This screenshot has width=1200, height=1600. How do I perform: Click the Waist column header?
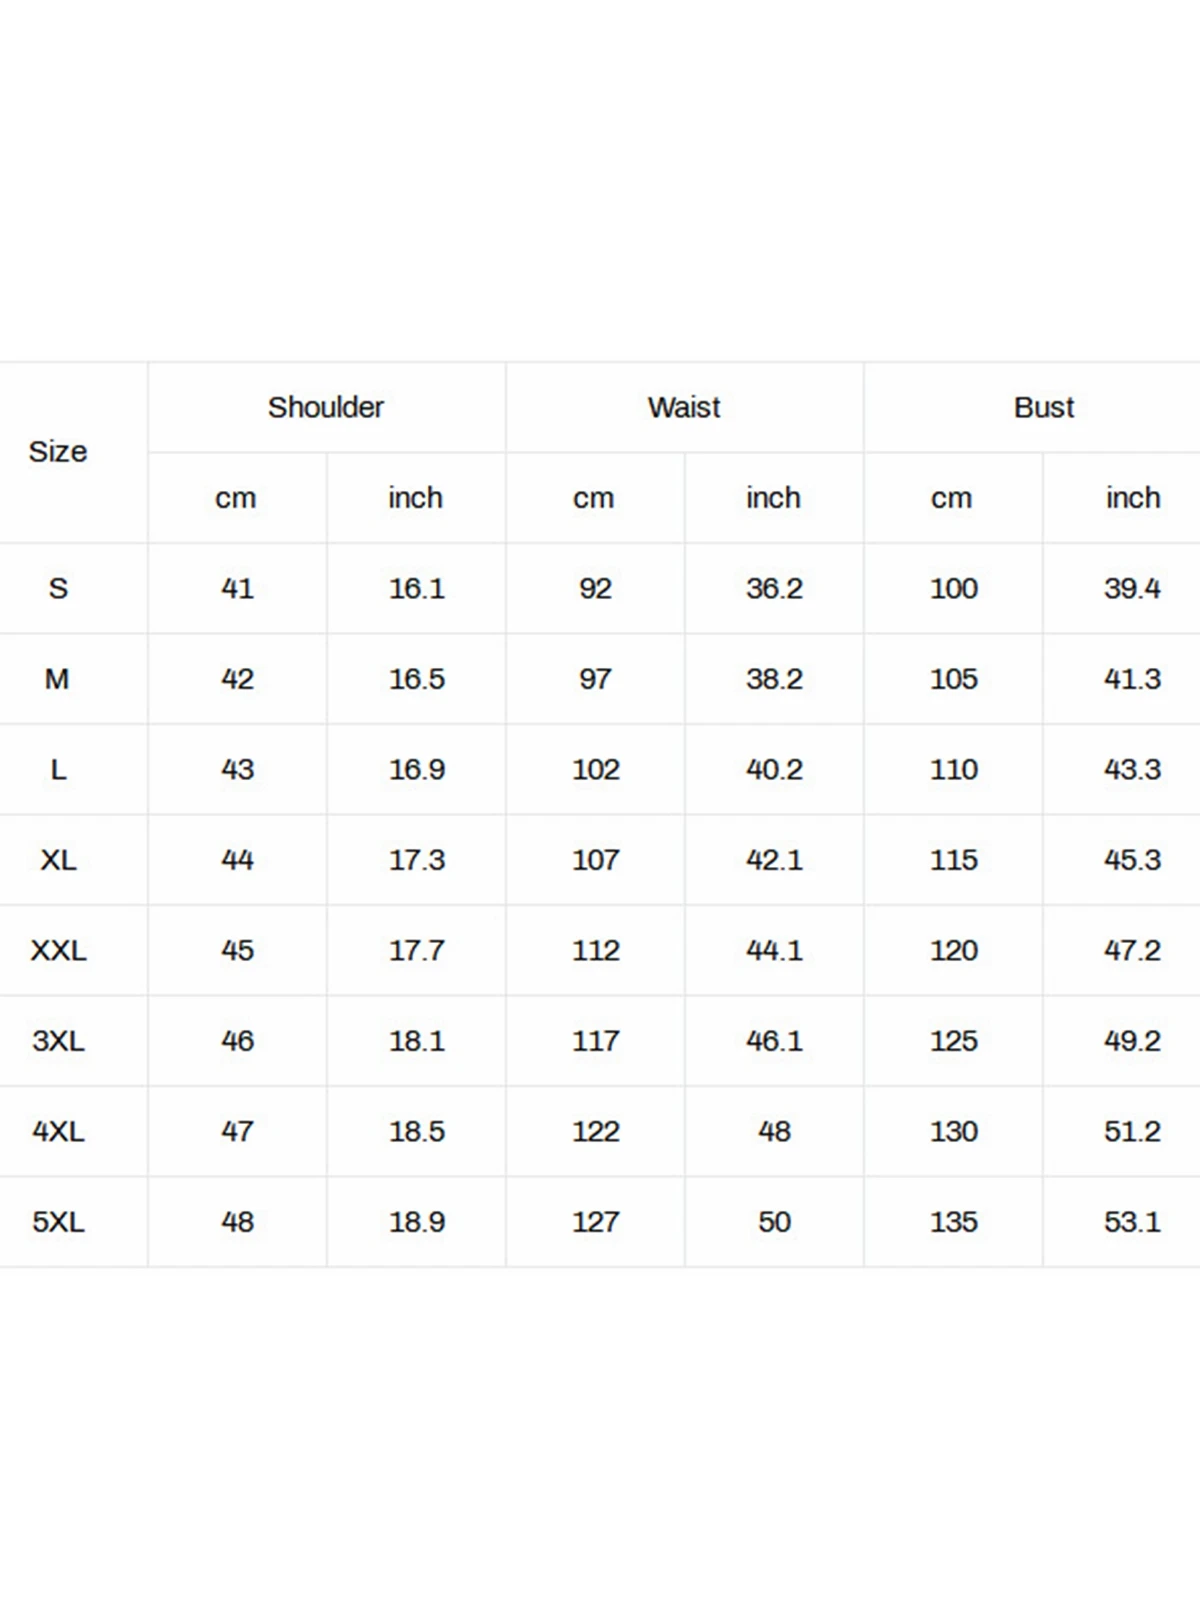[x=684, y=407]
